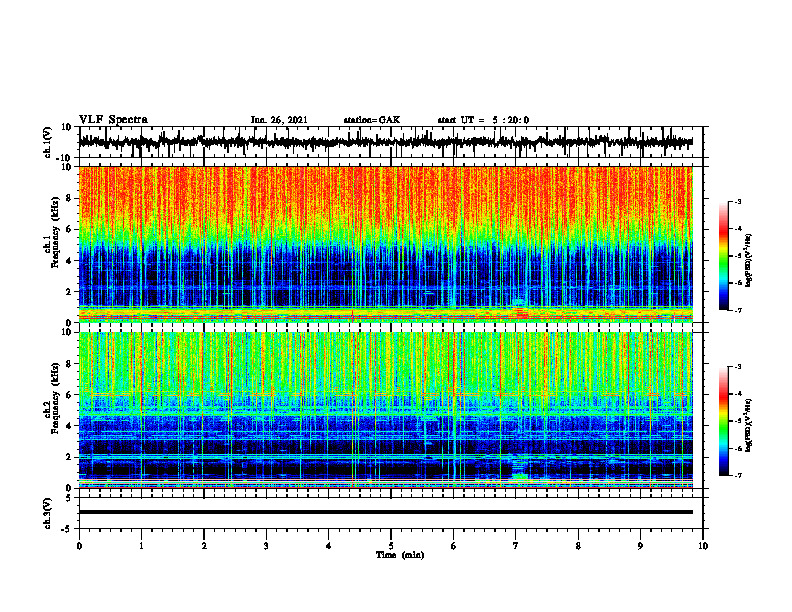Click the "-3" tick on the ch.2 colorbar

click(738, 367)
